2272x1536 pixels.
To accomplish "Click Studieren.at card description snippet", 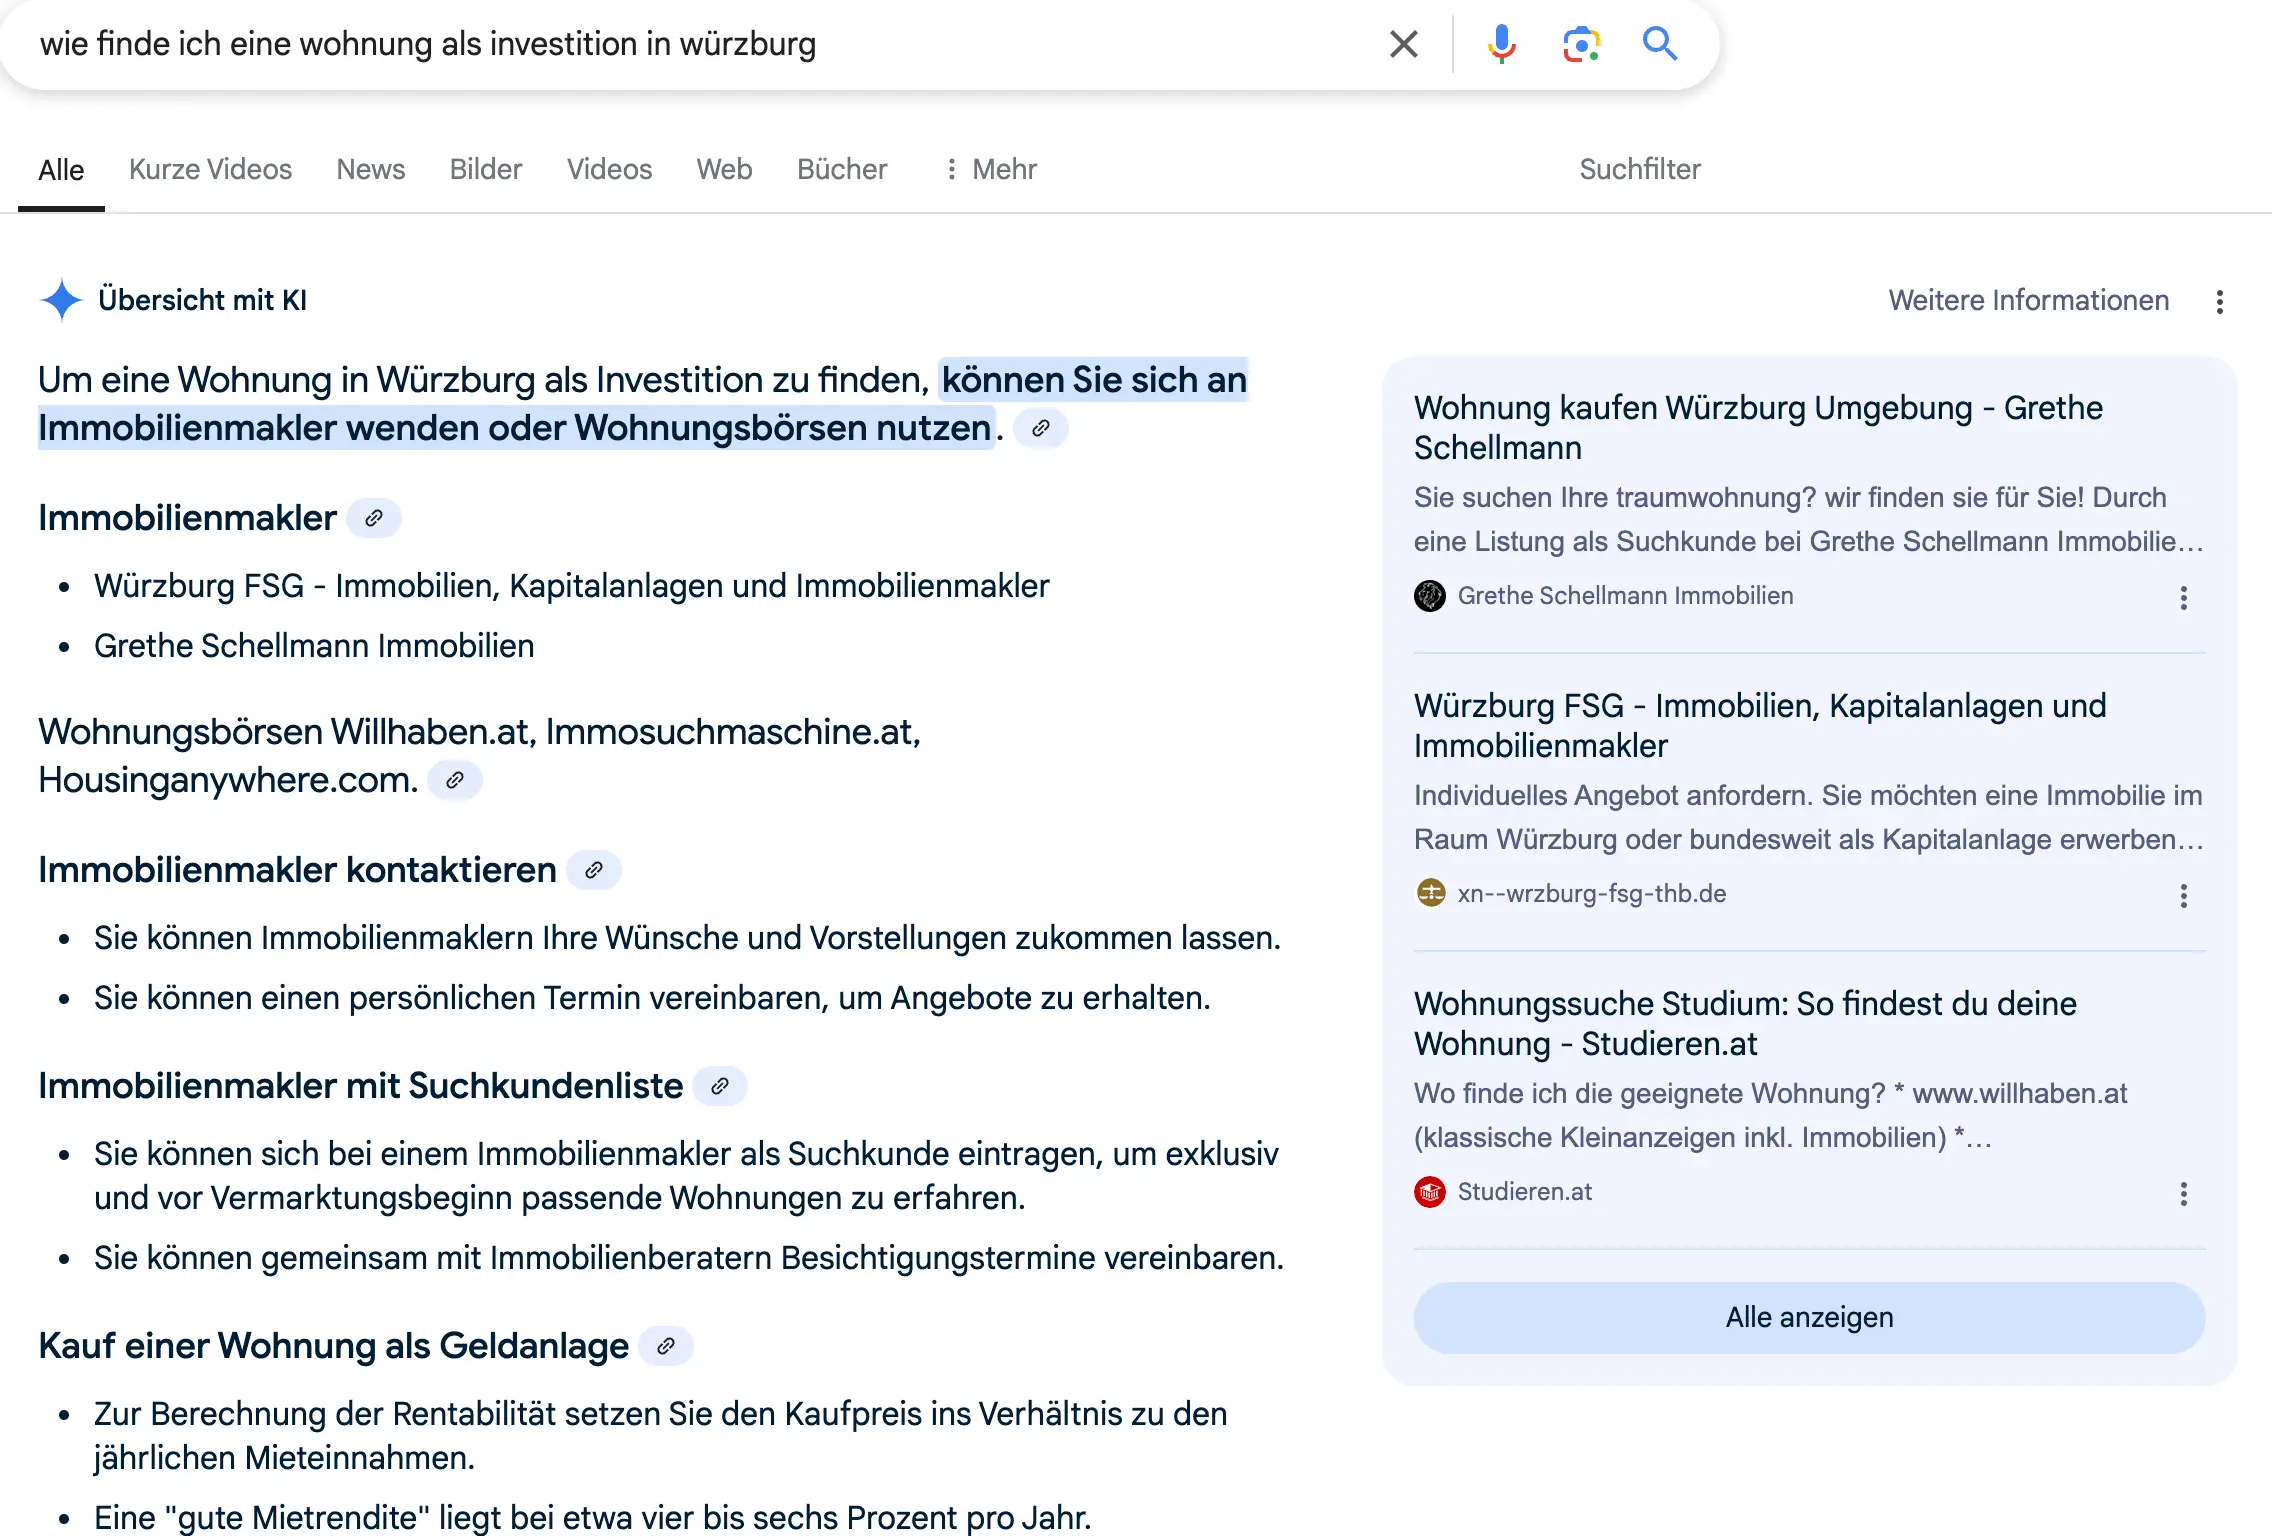I will coord(1770,1116).
